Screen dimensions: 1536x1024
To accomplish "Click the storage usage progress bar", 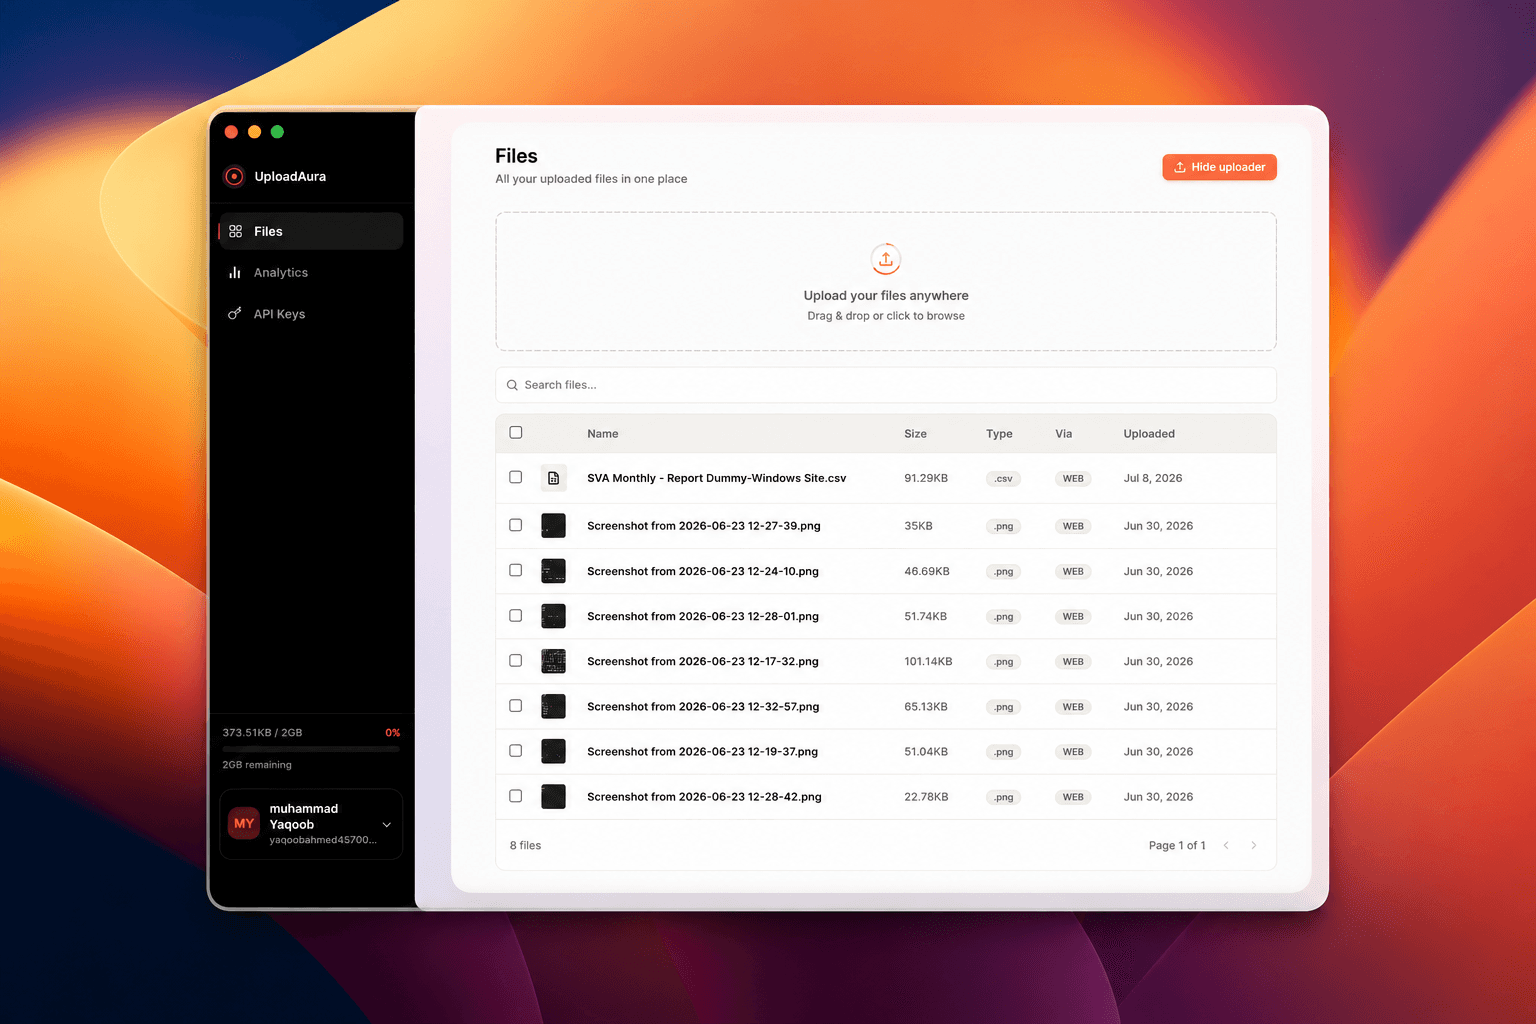I will (x=311, y=748).
